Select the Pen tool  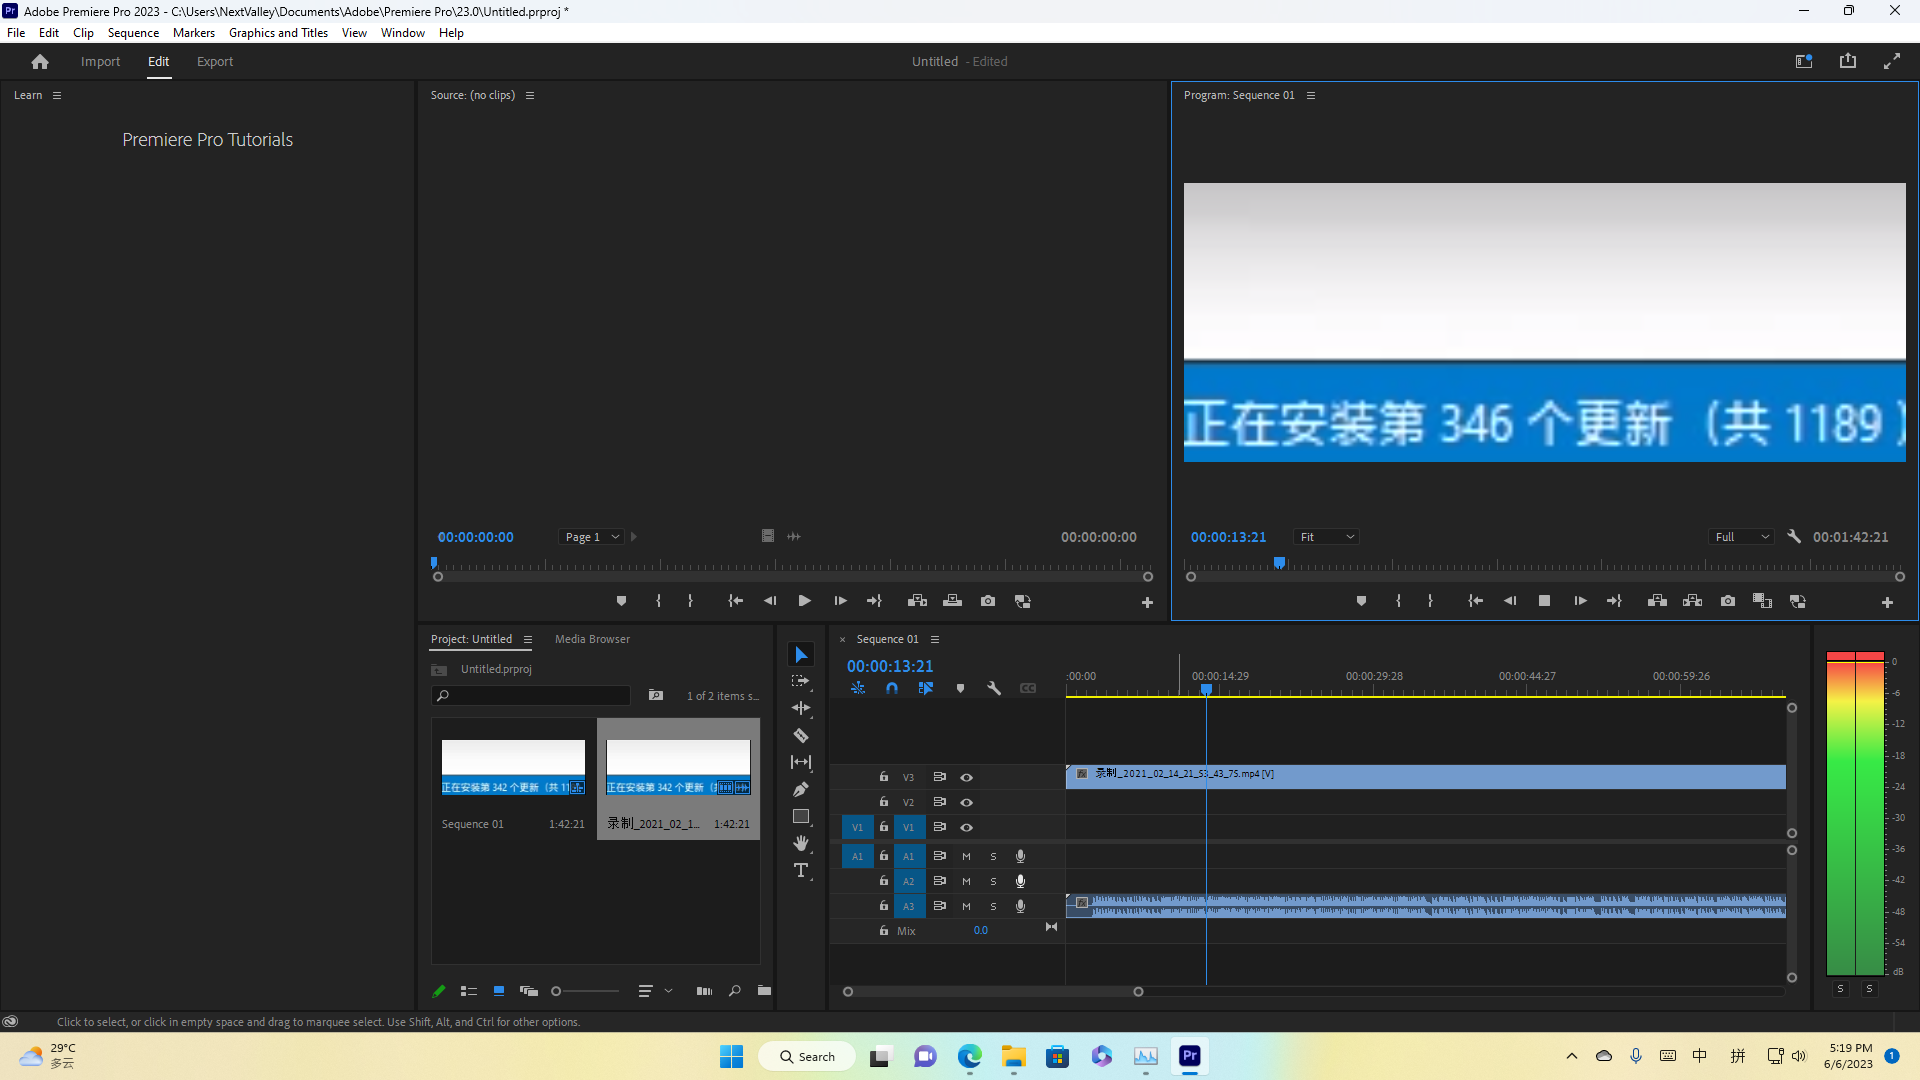coord(801,790)
